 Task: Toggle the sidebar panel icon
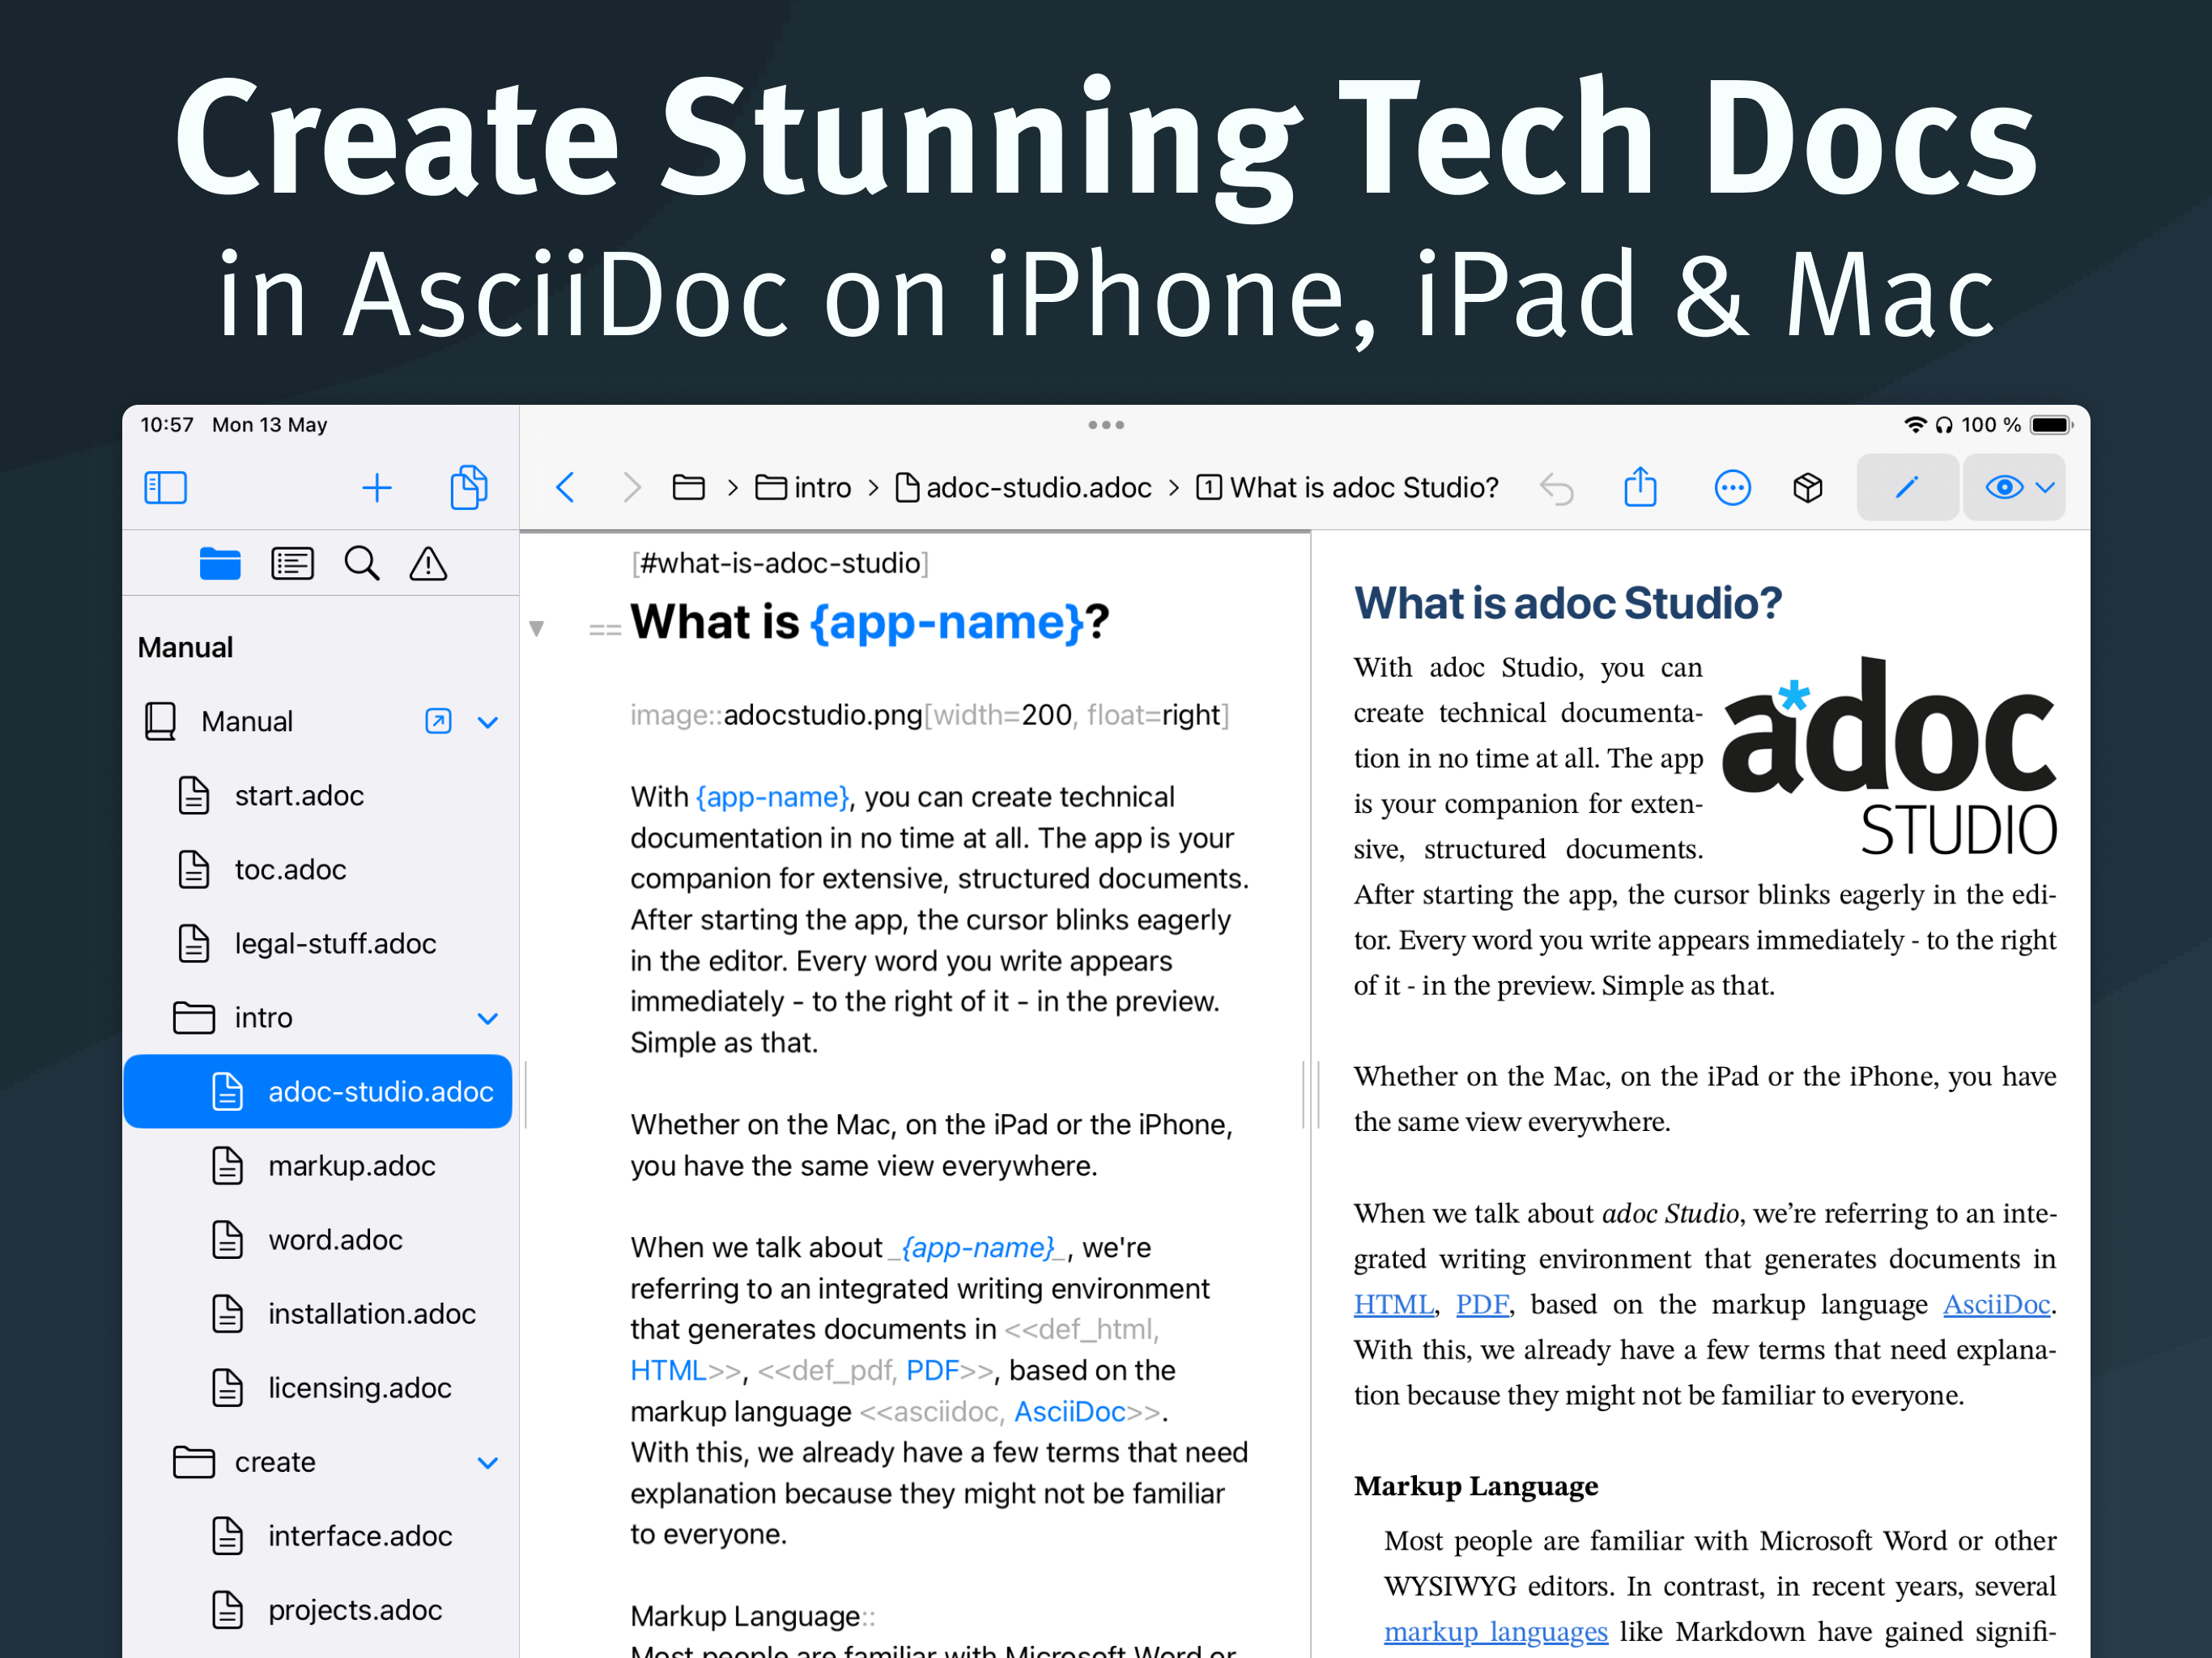point(165,488)
